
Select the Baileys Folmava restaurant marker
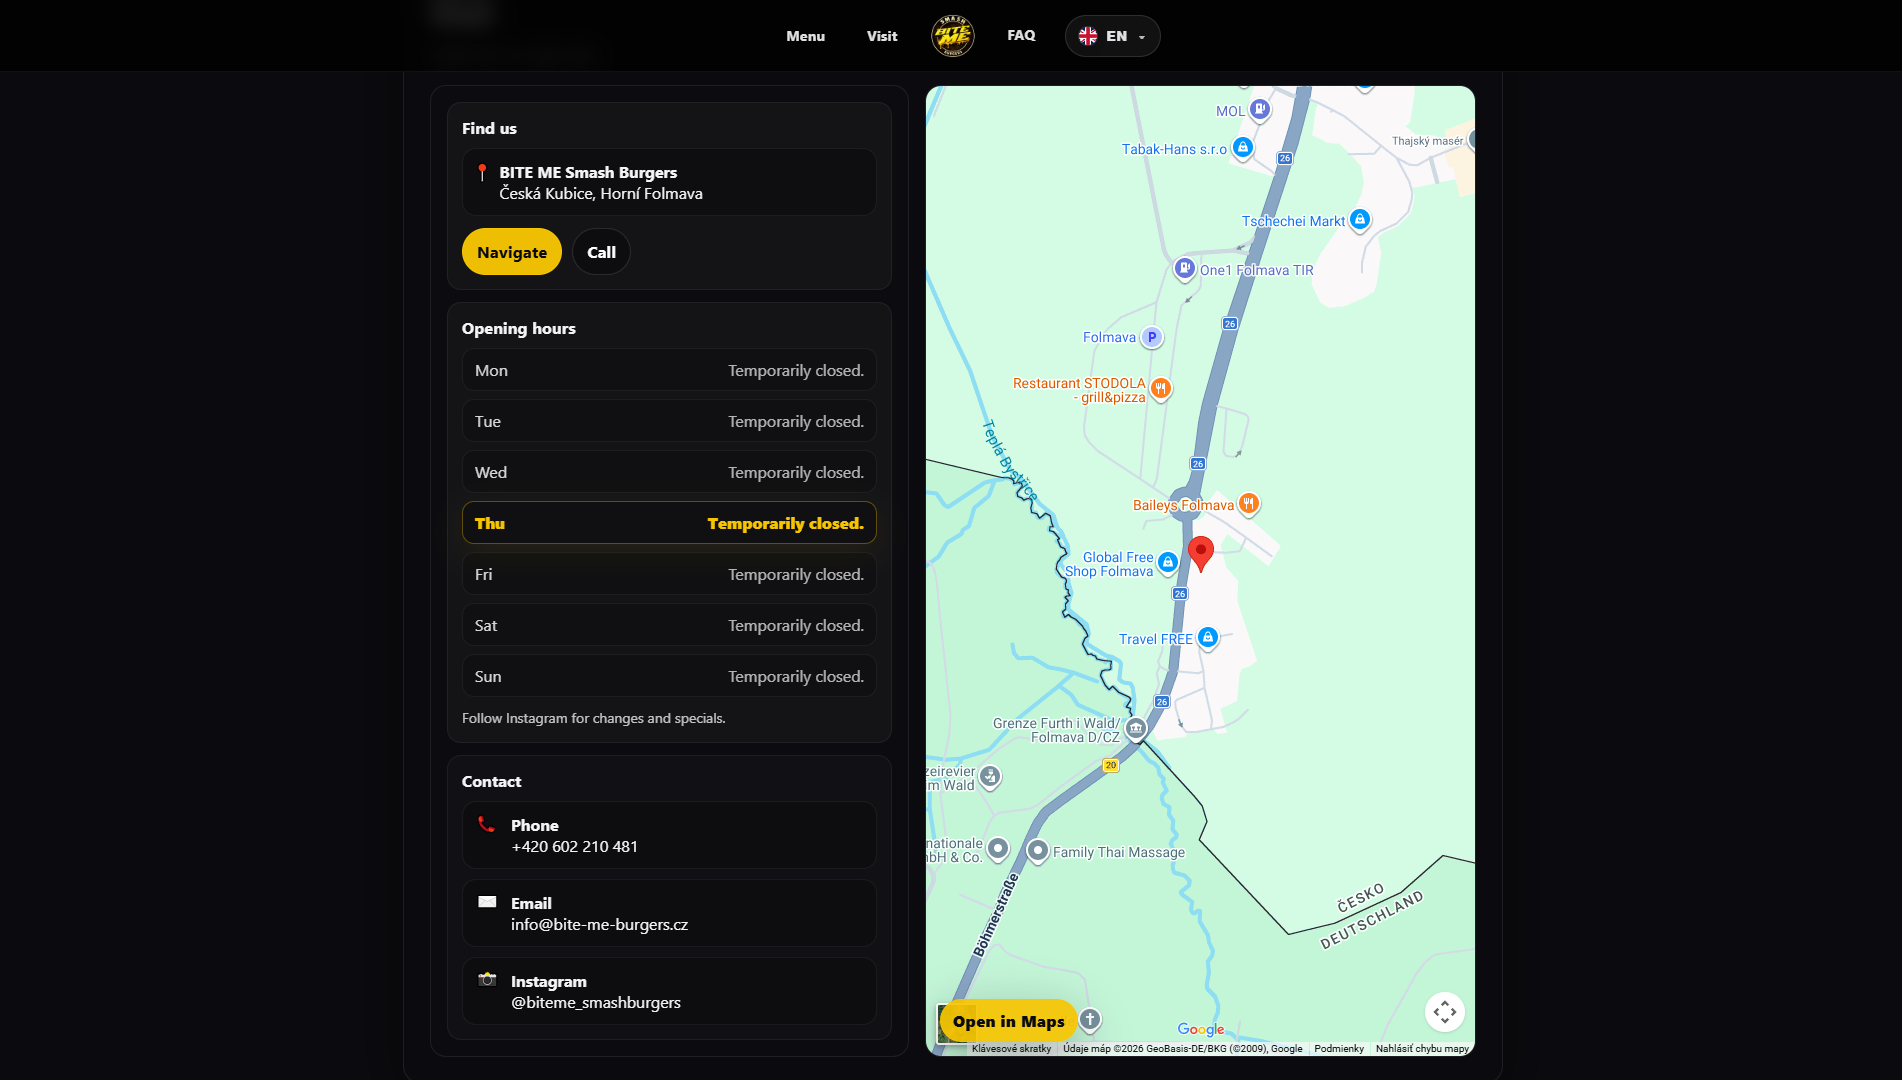click(x=1248, y=503)
